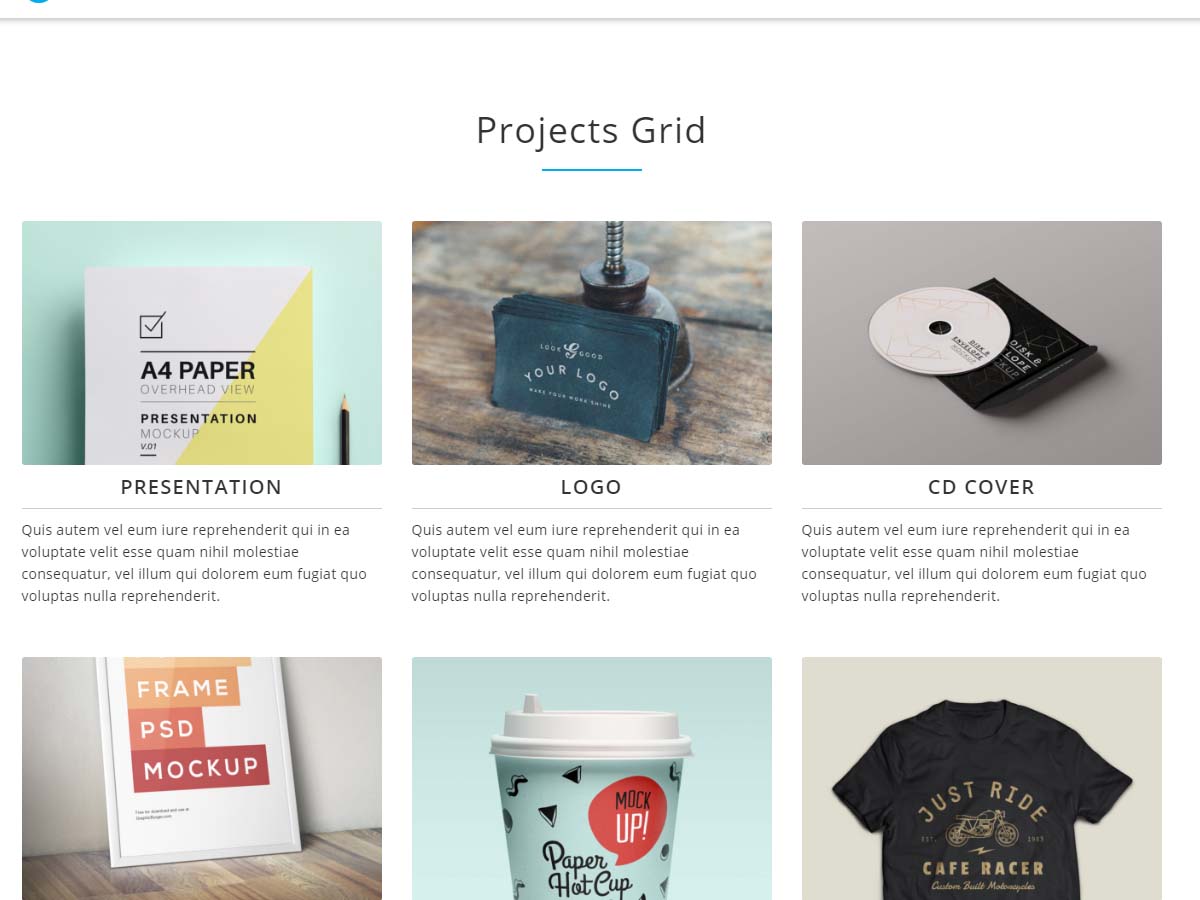
Task: Click the description paragraph under CD COVER
Action: pyautogui.click(x=976, y=563)
